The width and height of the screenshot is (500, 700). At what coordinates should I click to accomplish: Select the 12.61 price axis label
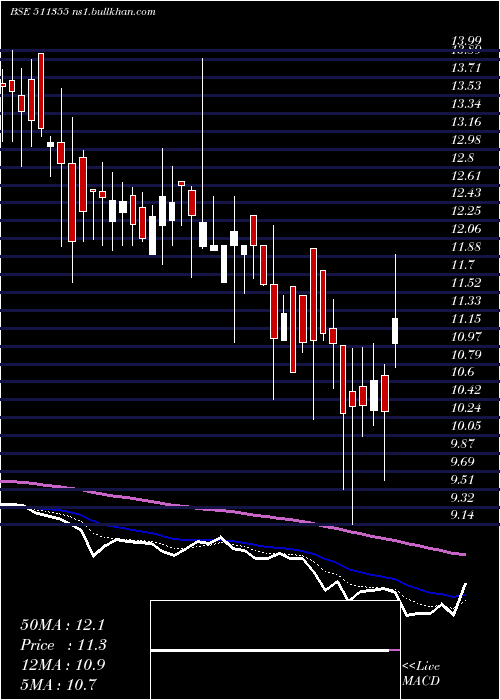[466, 175]
